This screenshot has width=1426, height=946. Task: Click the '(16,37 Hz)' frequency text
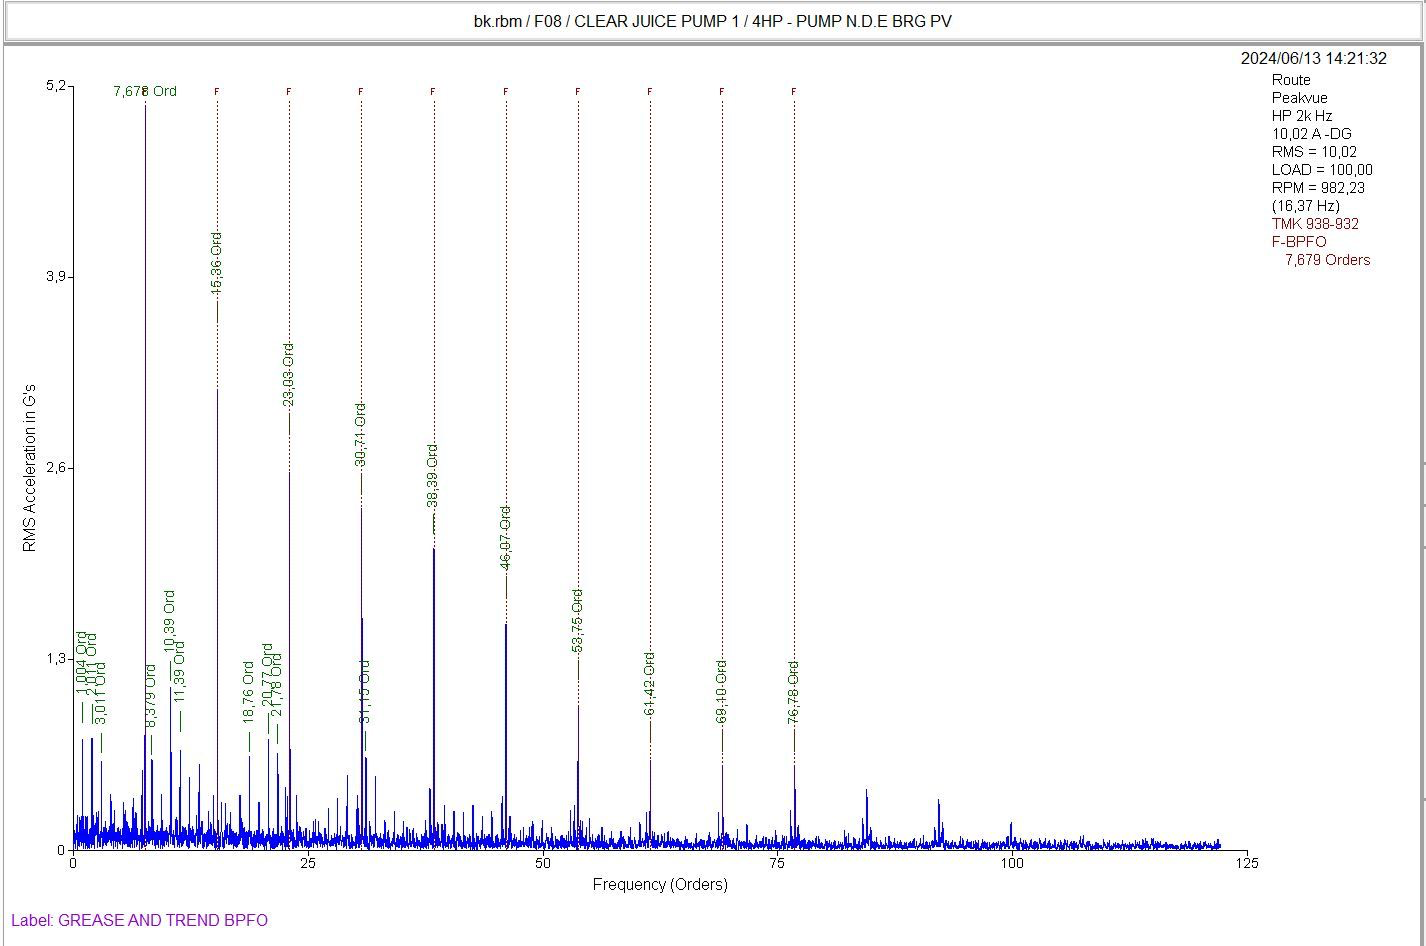coord(1306,206)
